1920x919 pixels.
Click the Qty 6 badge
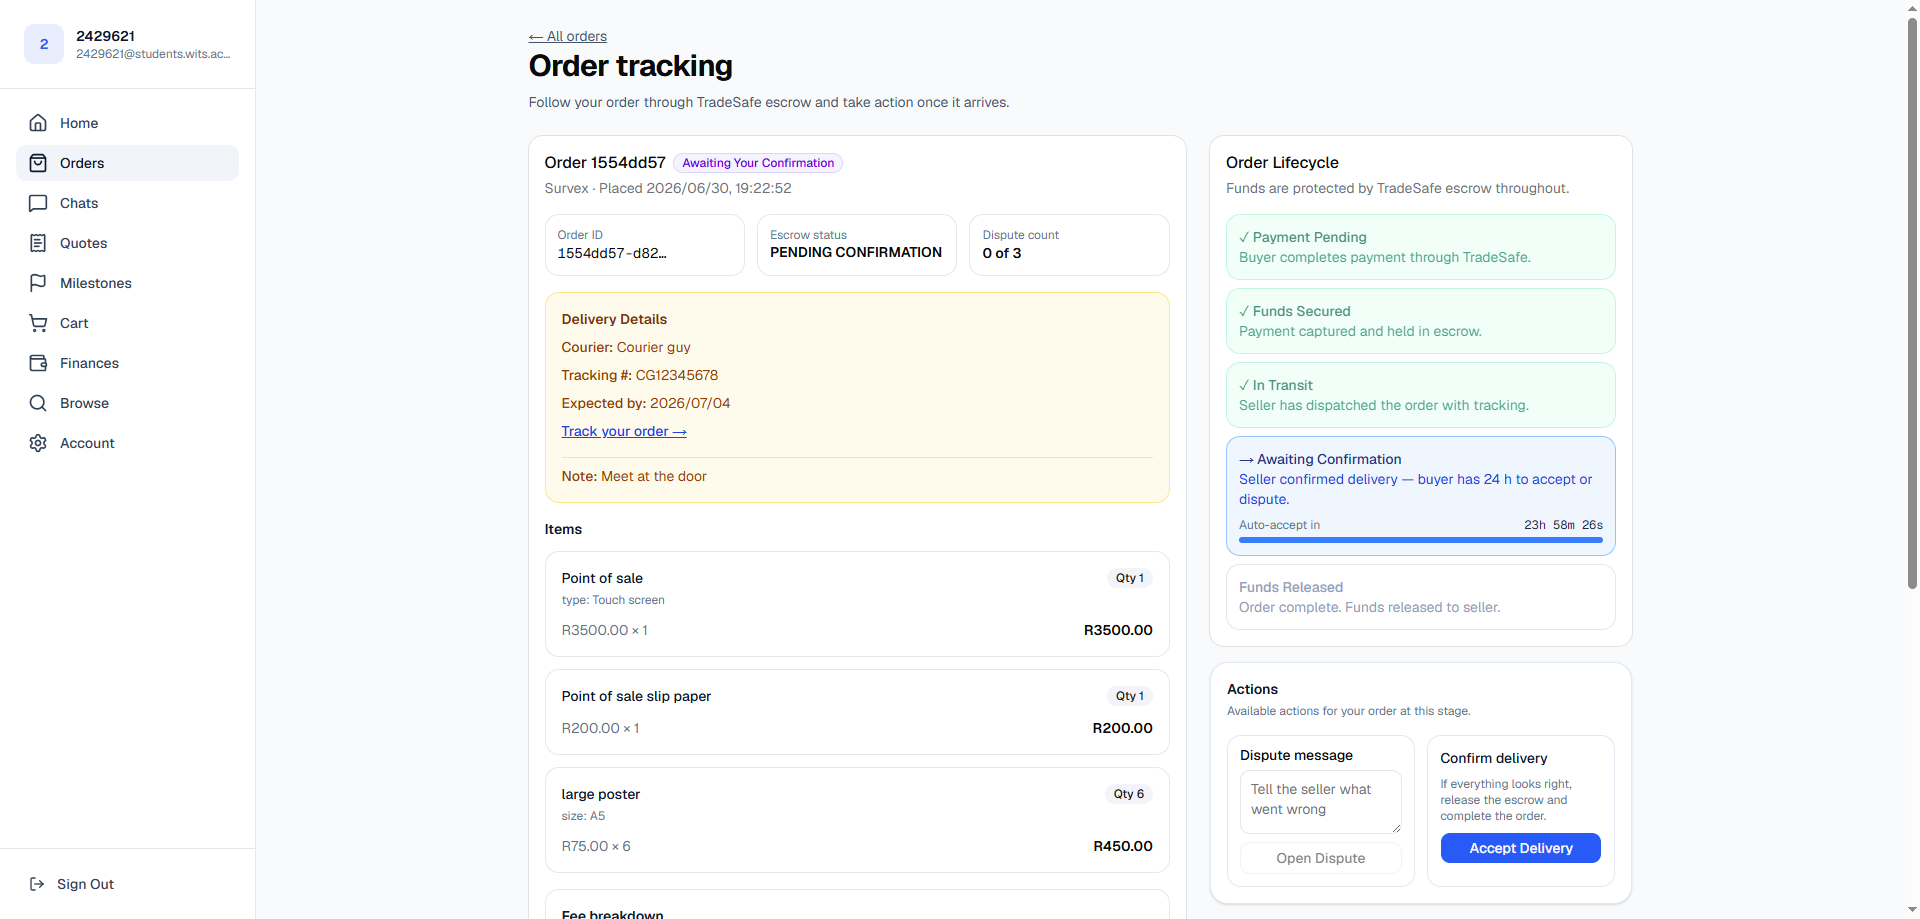[x=1129, y=794]
